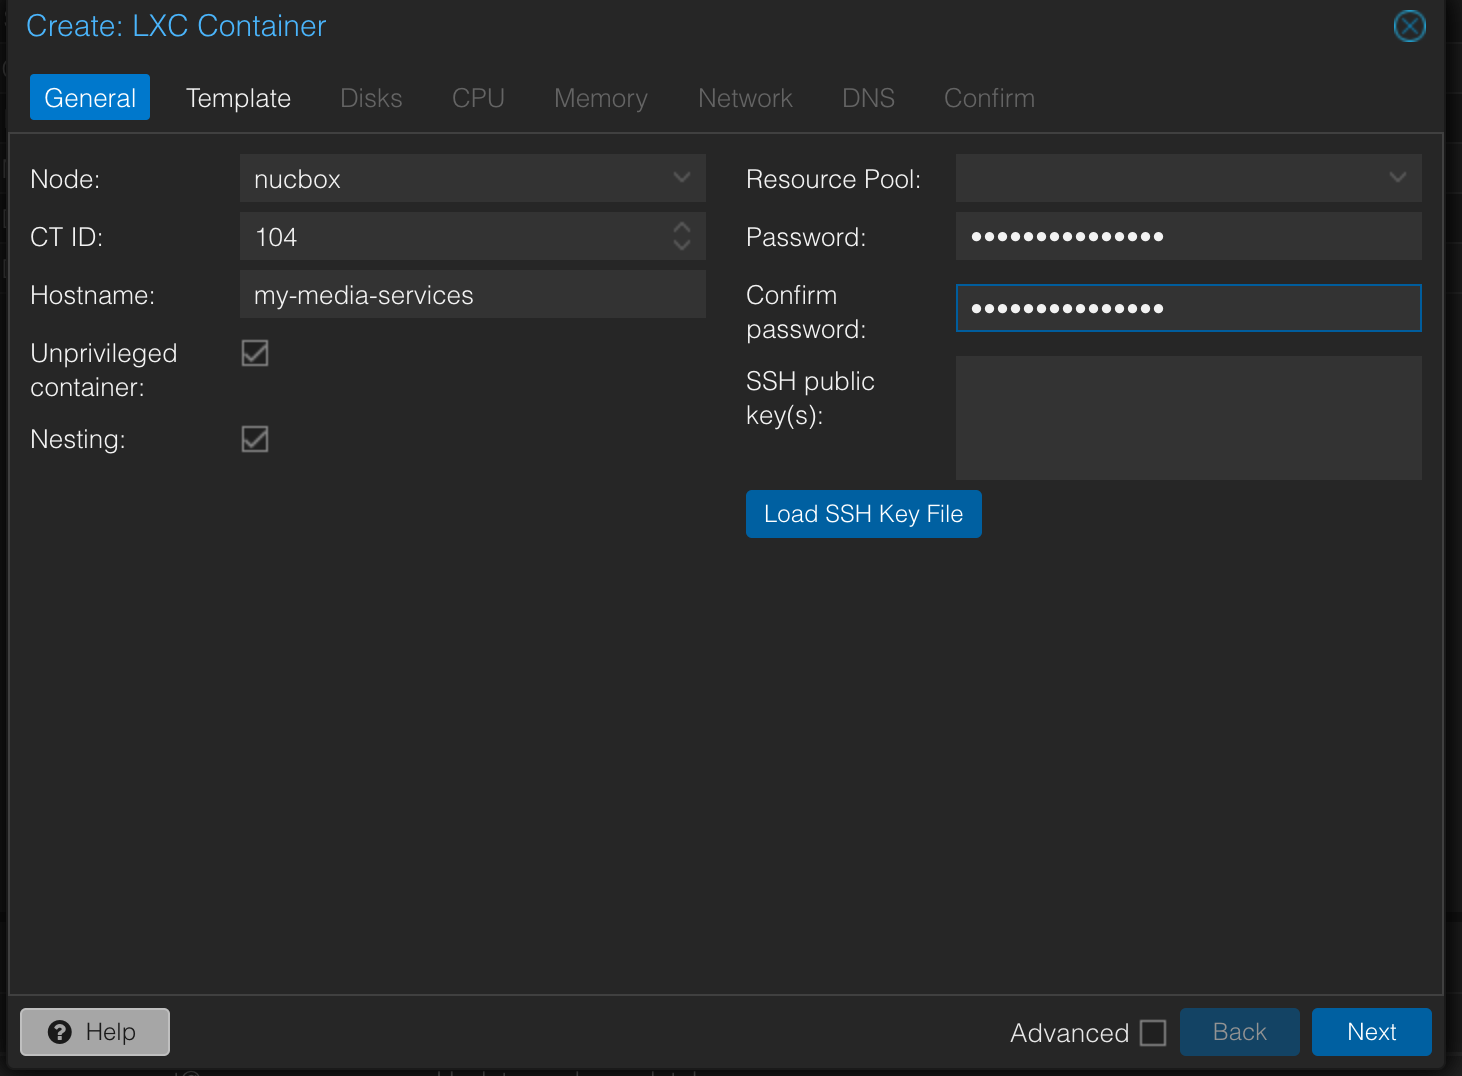Switch to the Confirm tab
The width and height of the screenshot is (1462, 1076).
click(990, 97)
